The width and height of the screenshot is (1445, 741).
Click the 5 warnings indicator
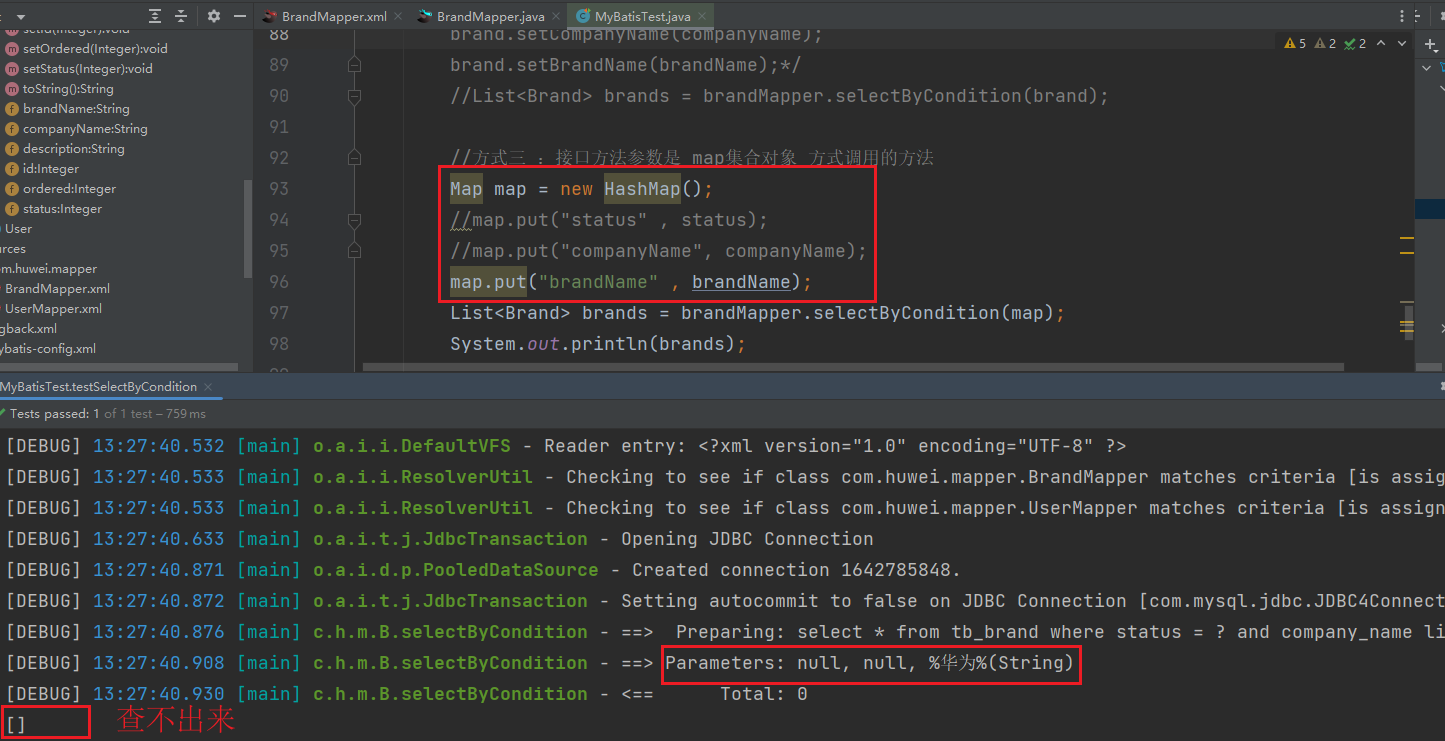click(1294, 43)
